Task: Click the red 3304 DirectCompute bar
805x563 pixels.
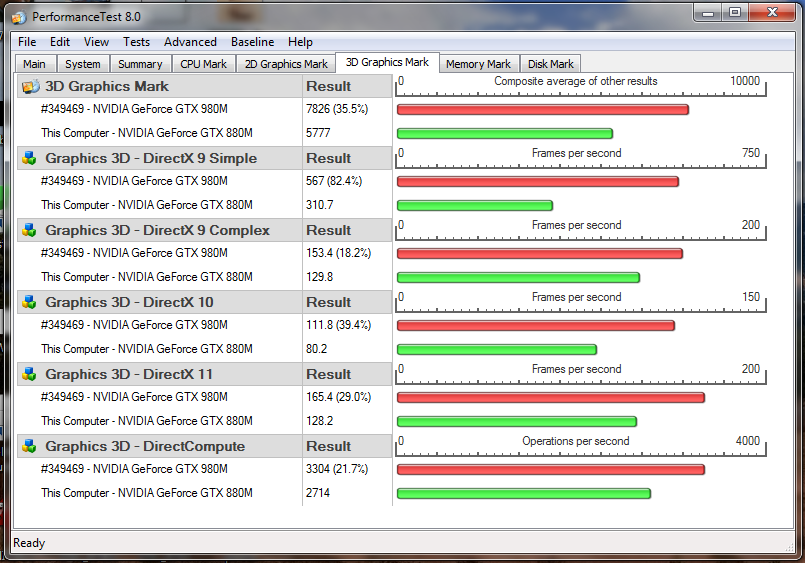Action: (550, 469)
